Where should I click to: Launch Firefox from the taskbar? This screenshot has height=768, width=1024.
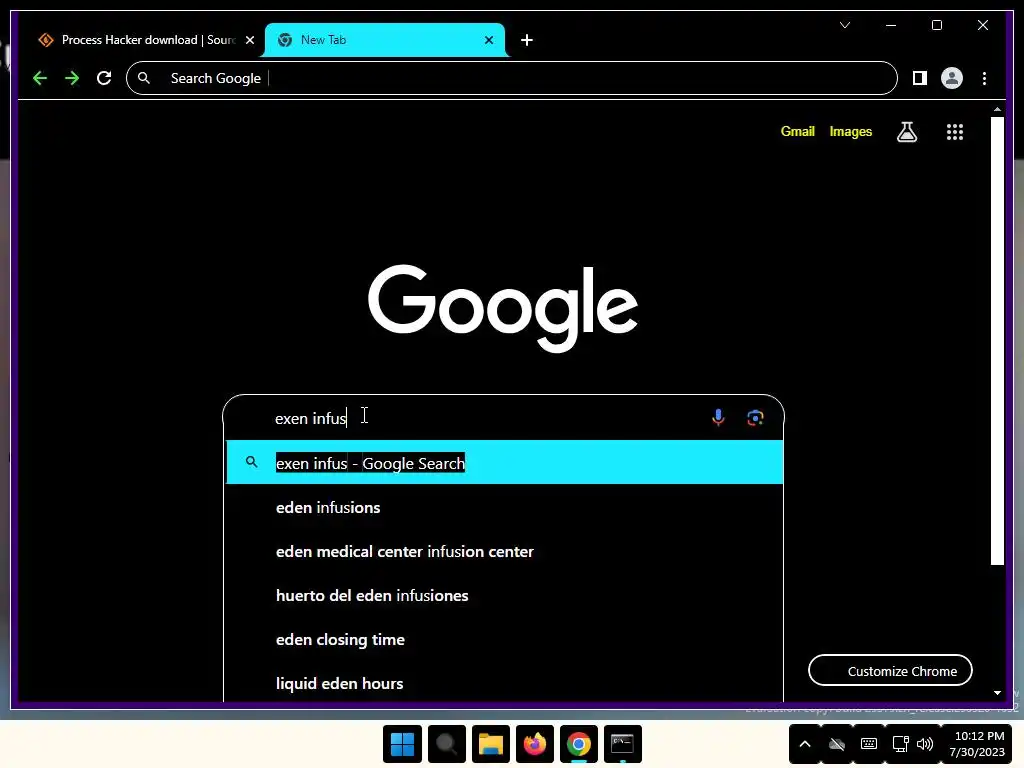click(x=535, y=744)
